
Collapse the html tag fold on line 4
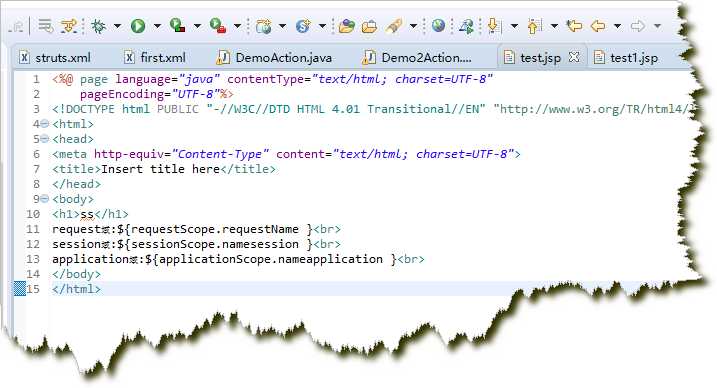tap(44, 124)
